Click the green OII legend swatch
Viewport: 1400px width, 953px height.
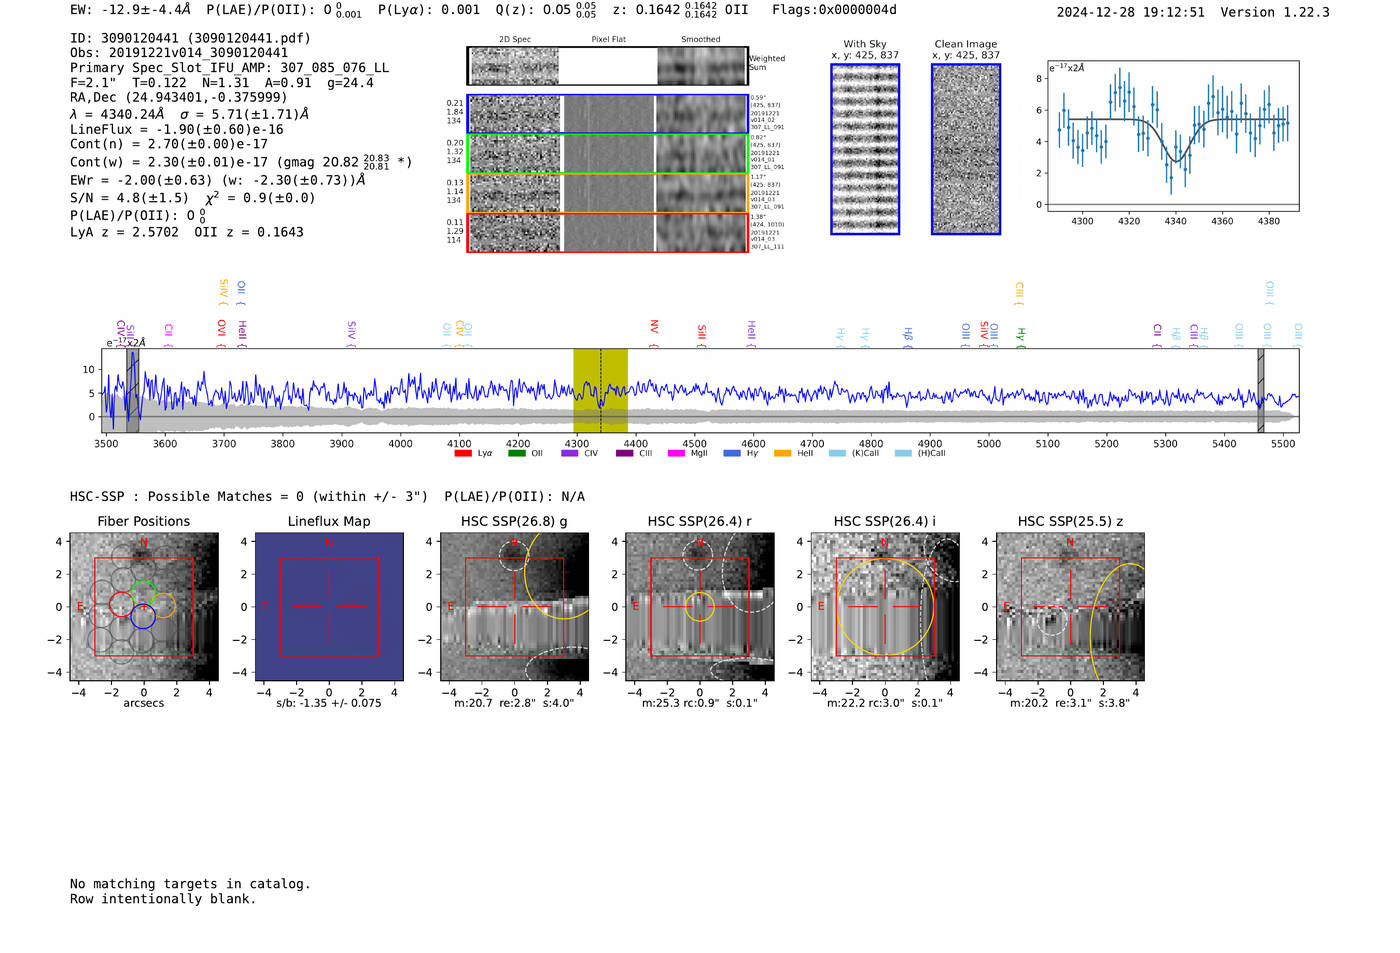click(x=516, y=453)
